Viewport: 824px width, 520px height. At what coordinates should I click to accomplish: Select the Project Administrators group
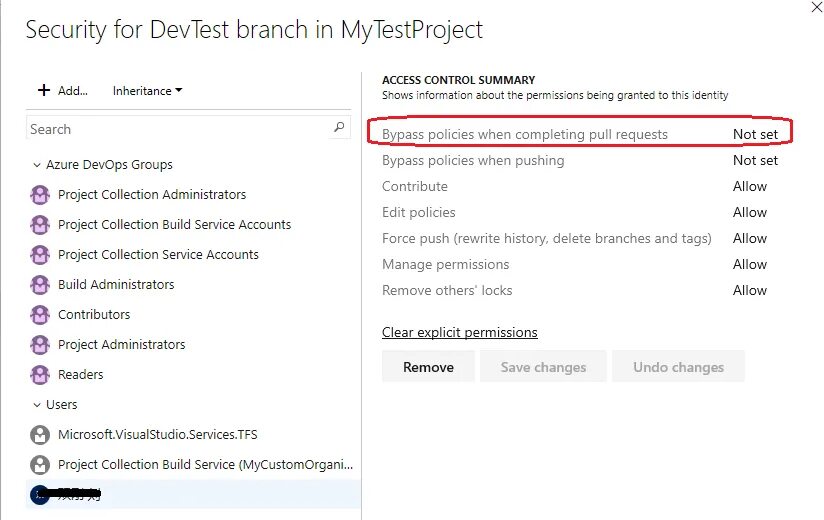coord(121,344)
